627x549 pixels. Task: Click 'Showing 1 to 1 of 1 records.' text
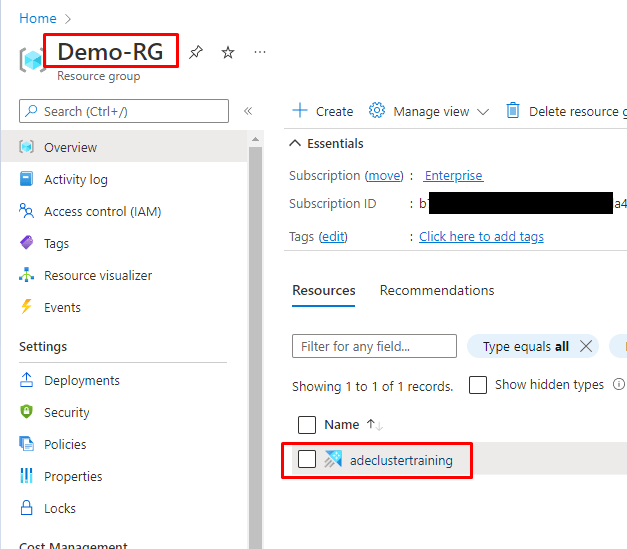[x=373, y=386]
